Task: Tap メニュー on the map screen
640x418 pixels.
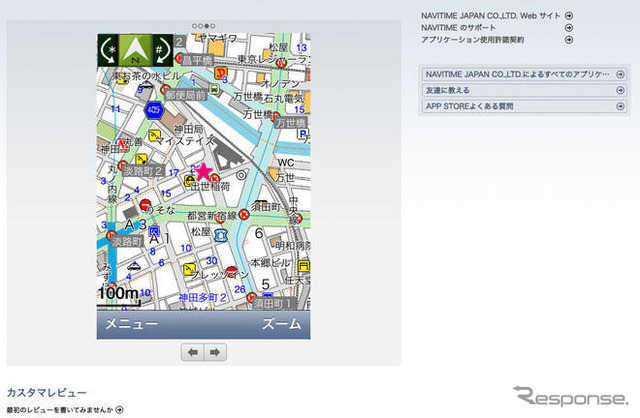Action: 131,324
